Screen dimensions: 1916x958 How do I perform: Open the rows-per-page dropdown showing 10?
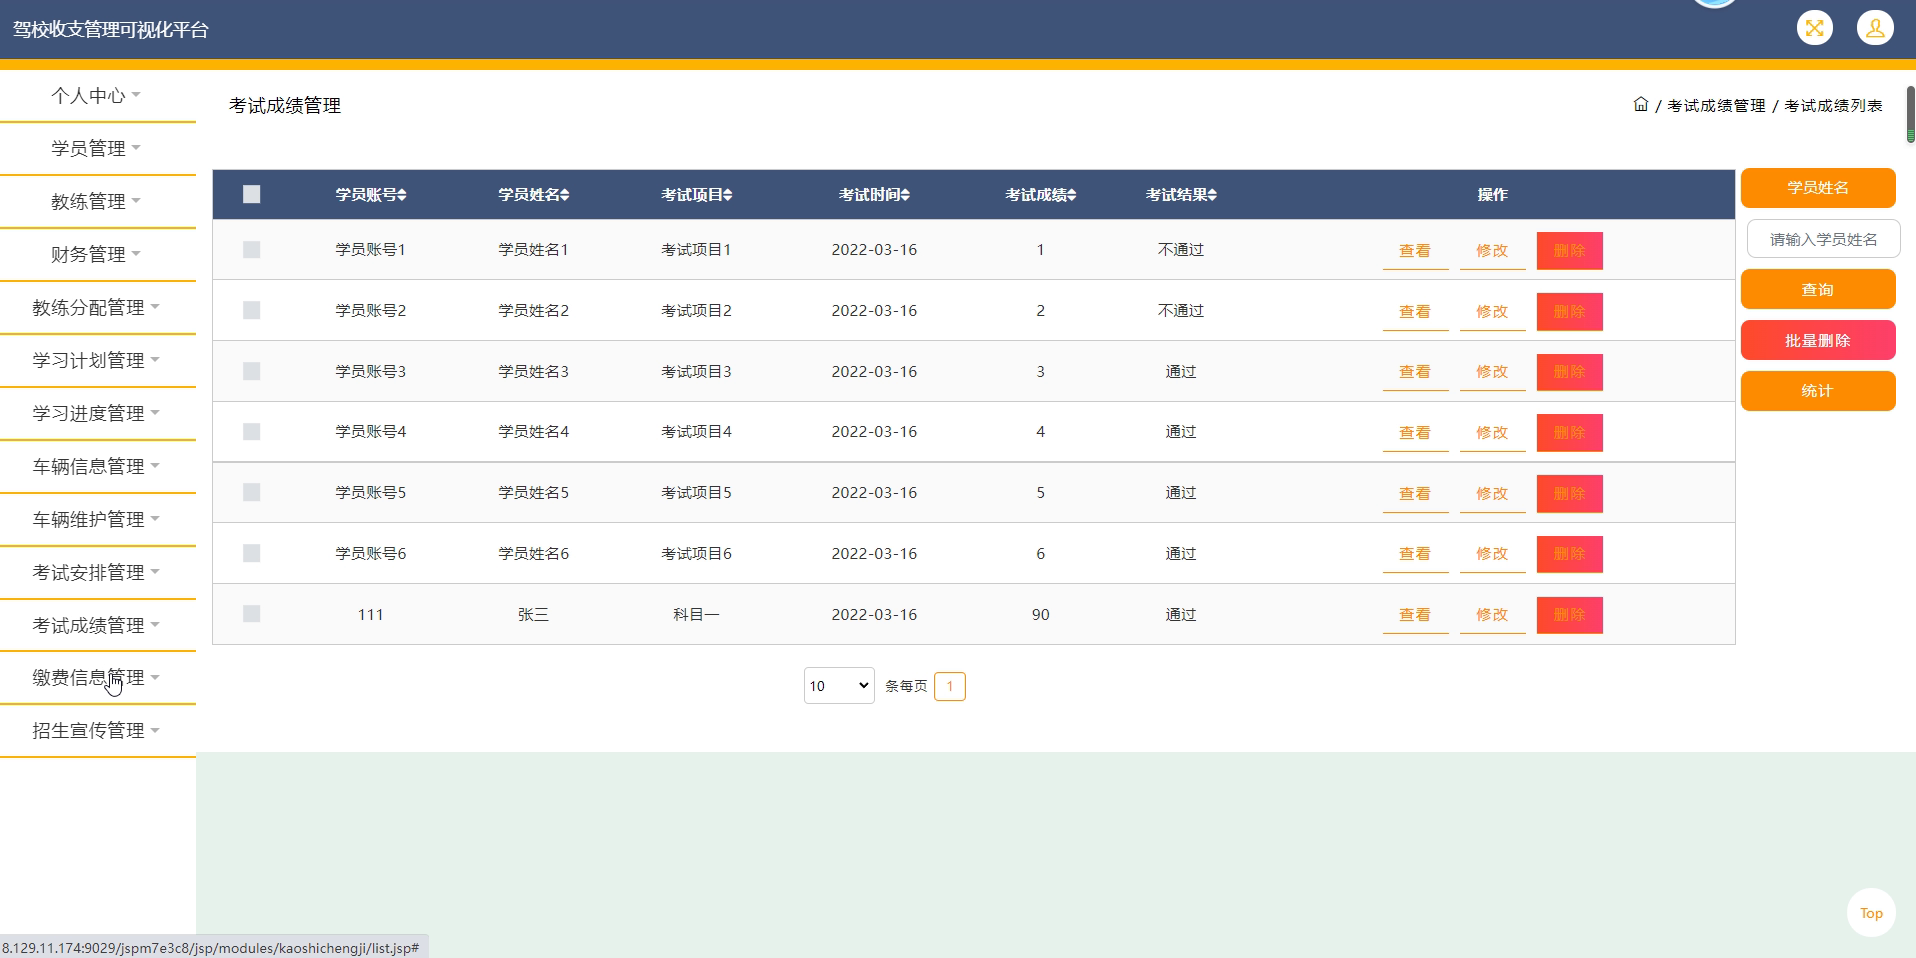point(839,686)
